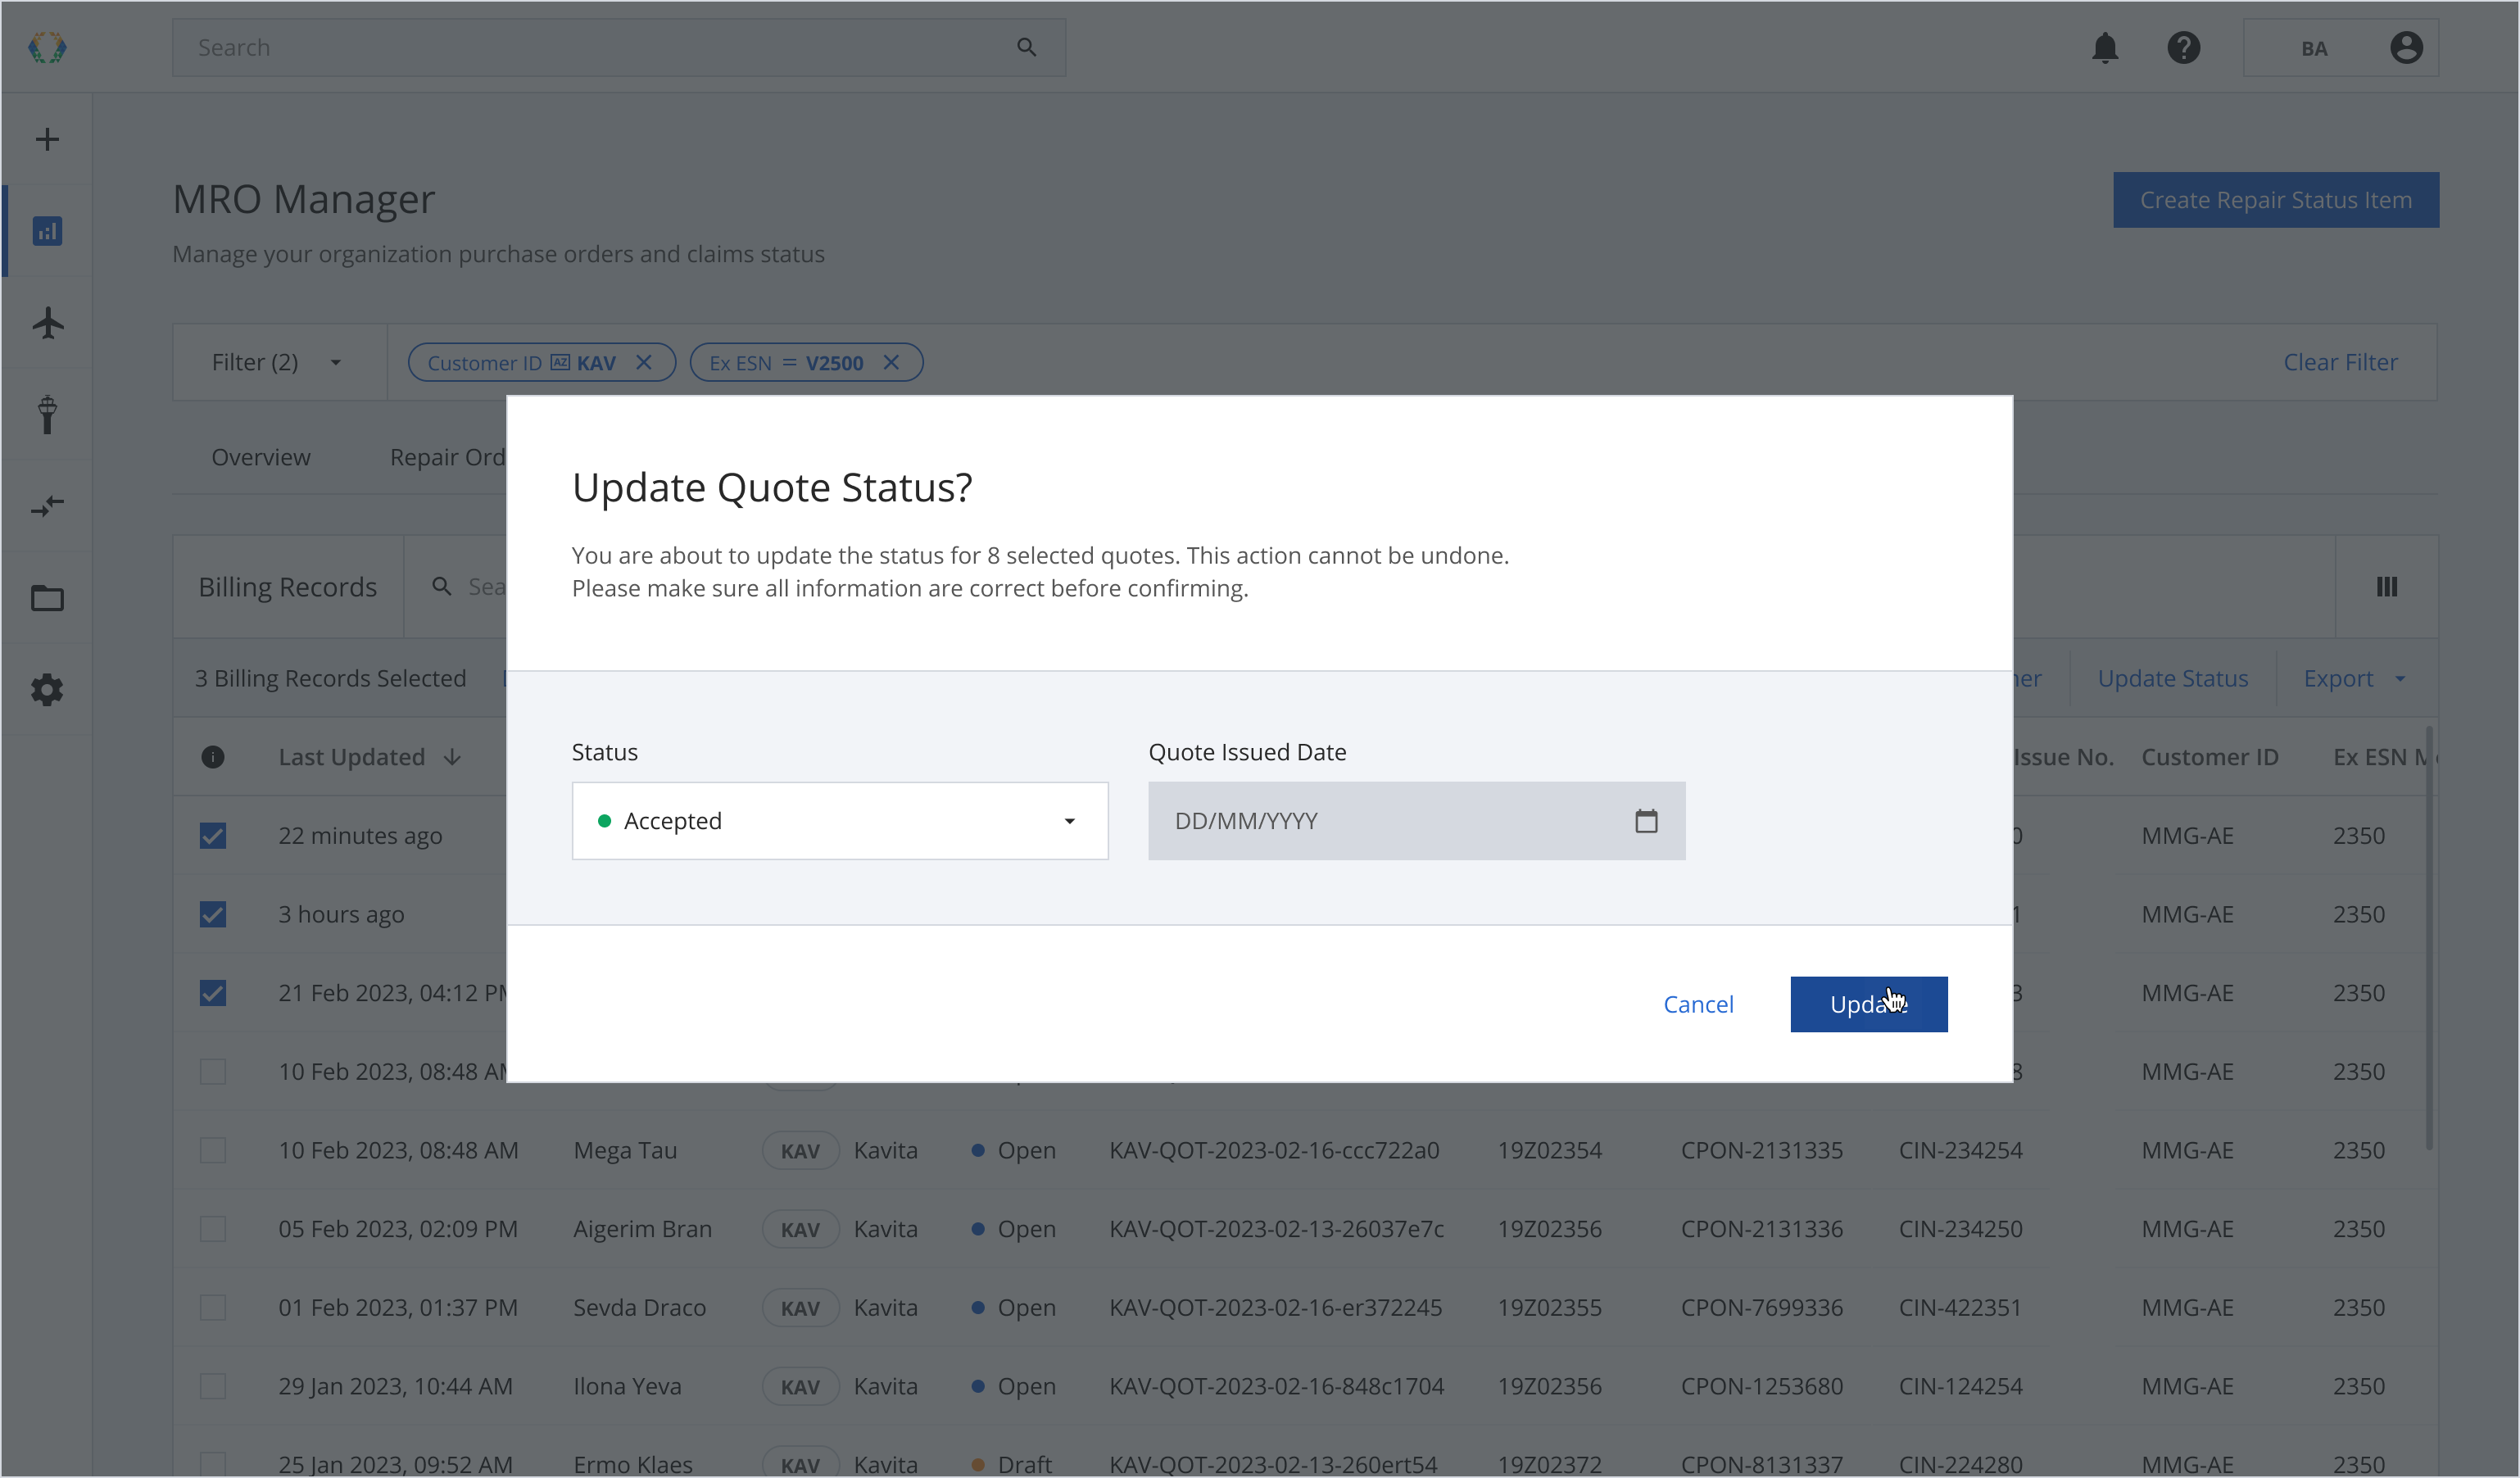Open the notifications bell
The image size is (2520, 1478).
(x=2105, y=47)
